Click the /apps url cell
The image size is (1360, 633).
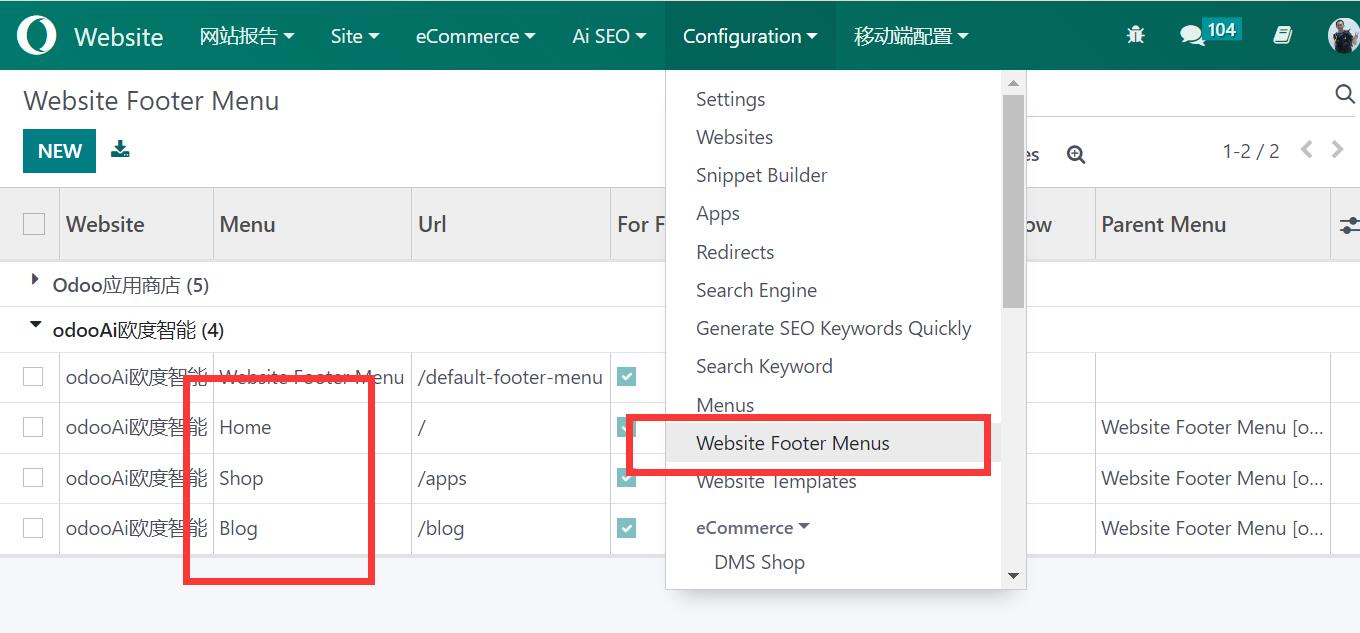(x=510, y=478)
